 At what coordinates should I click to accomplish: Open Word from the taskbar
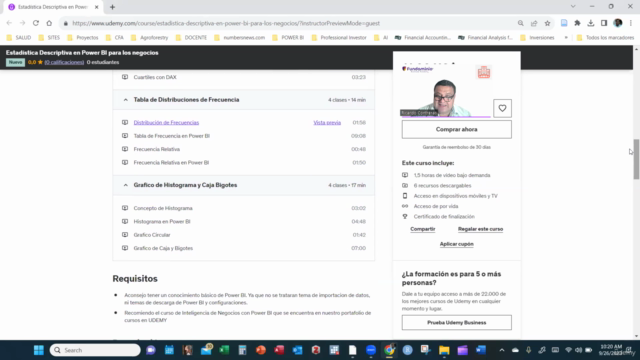pyautogui.click(x=481, y=350)
